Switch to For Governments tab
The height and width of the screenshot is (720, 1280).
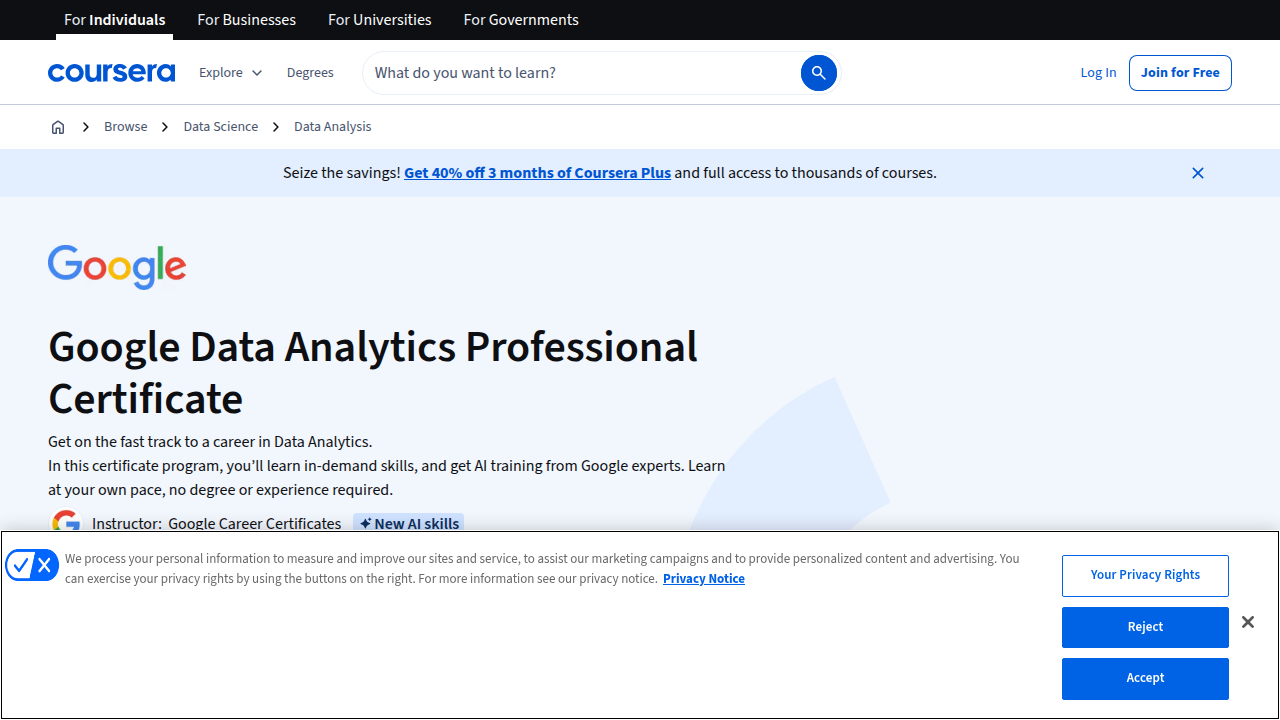[521, 20]
